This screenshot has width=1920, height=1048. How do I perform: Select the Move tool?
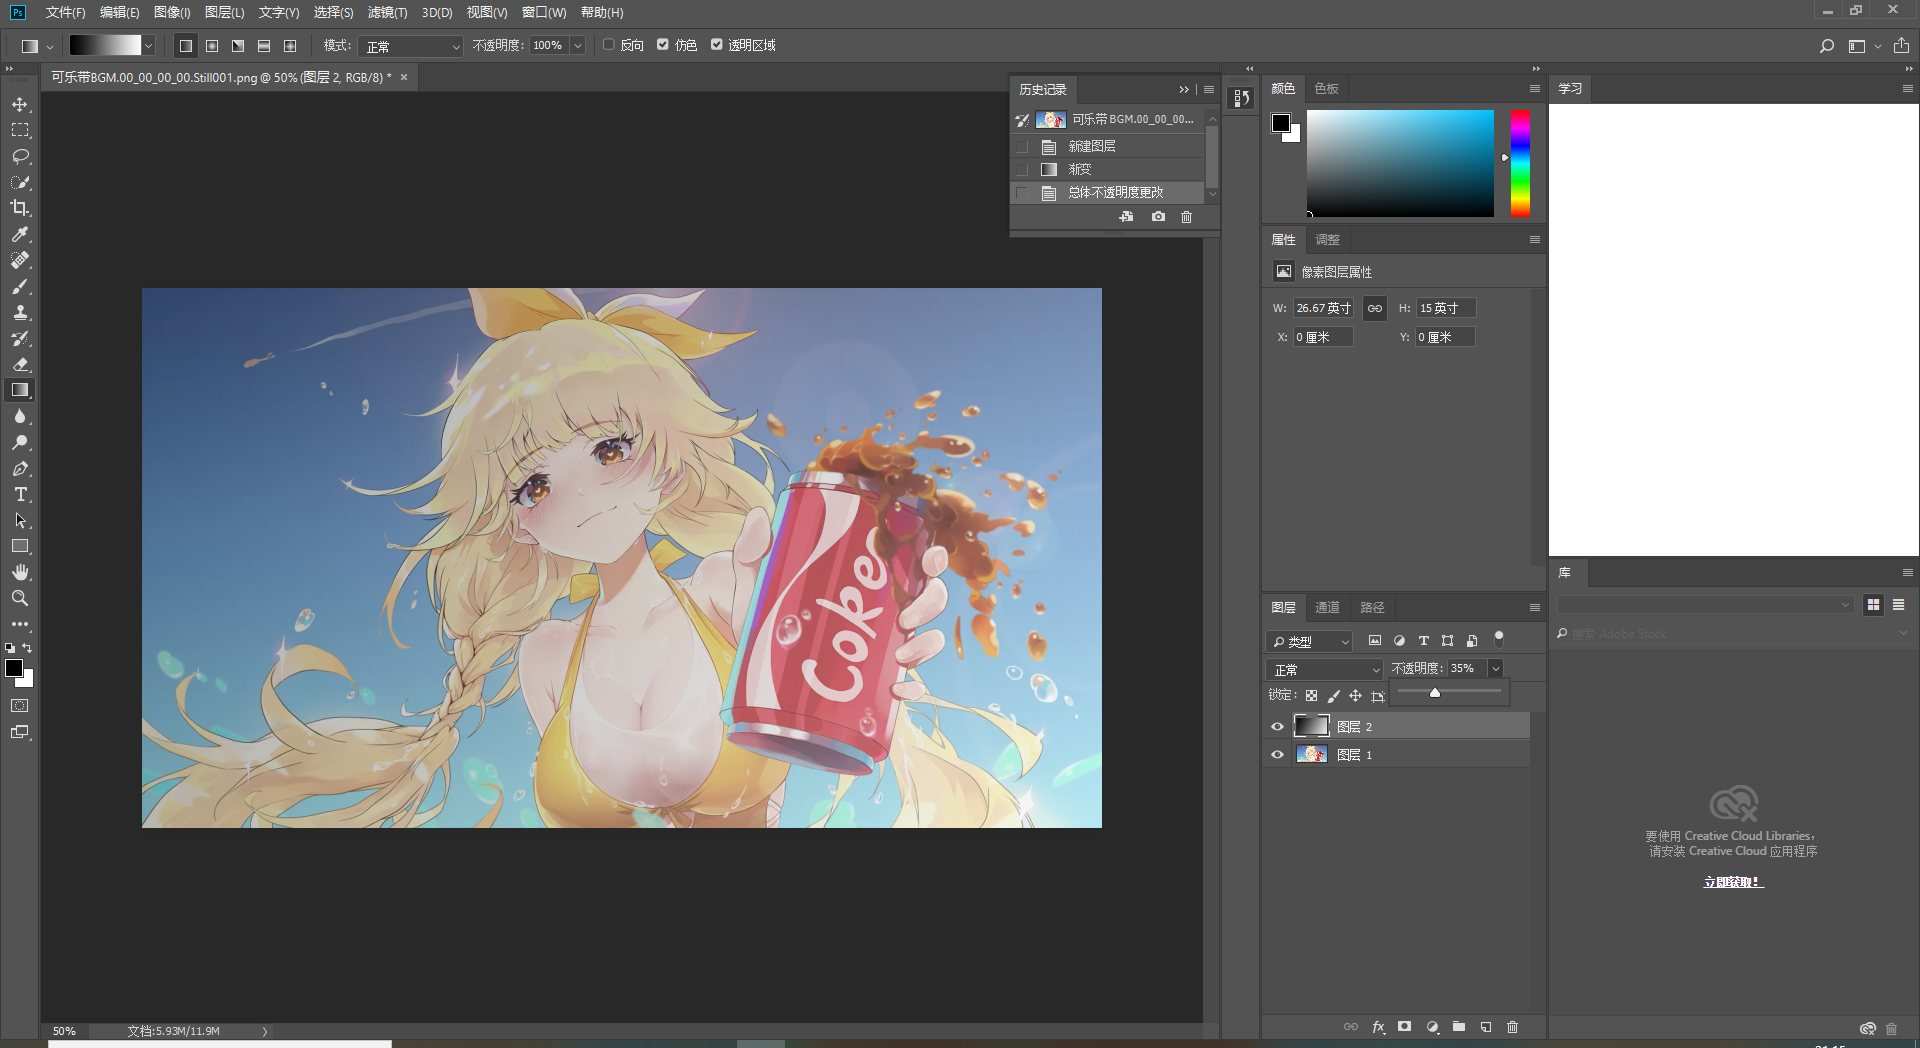pos(20,105)
